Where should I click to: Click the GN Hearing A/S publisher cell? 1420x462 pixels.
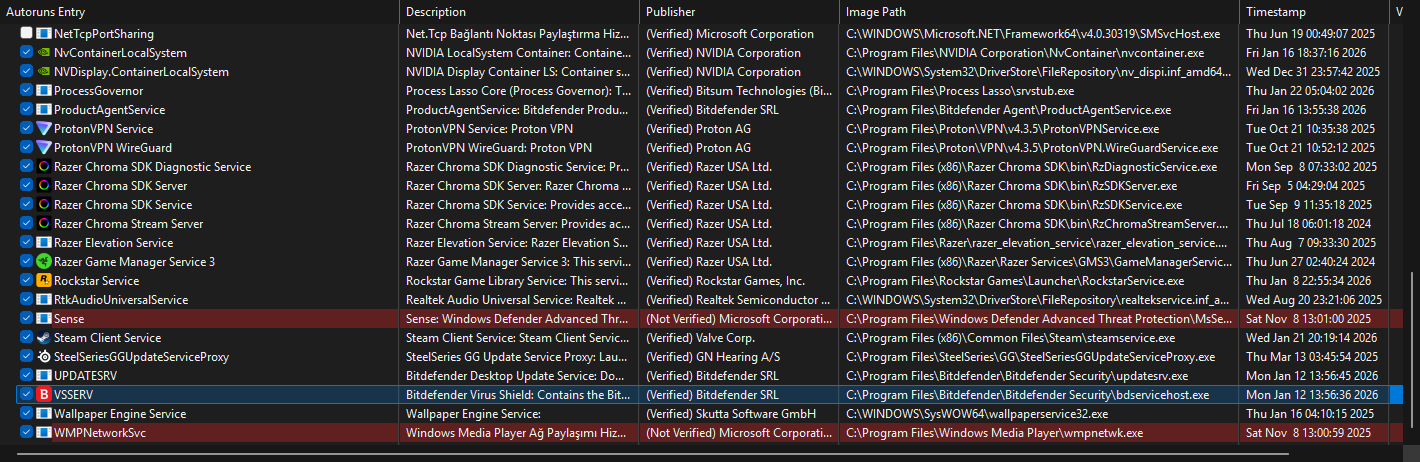tap(739, 357)
